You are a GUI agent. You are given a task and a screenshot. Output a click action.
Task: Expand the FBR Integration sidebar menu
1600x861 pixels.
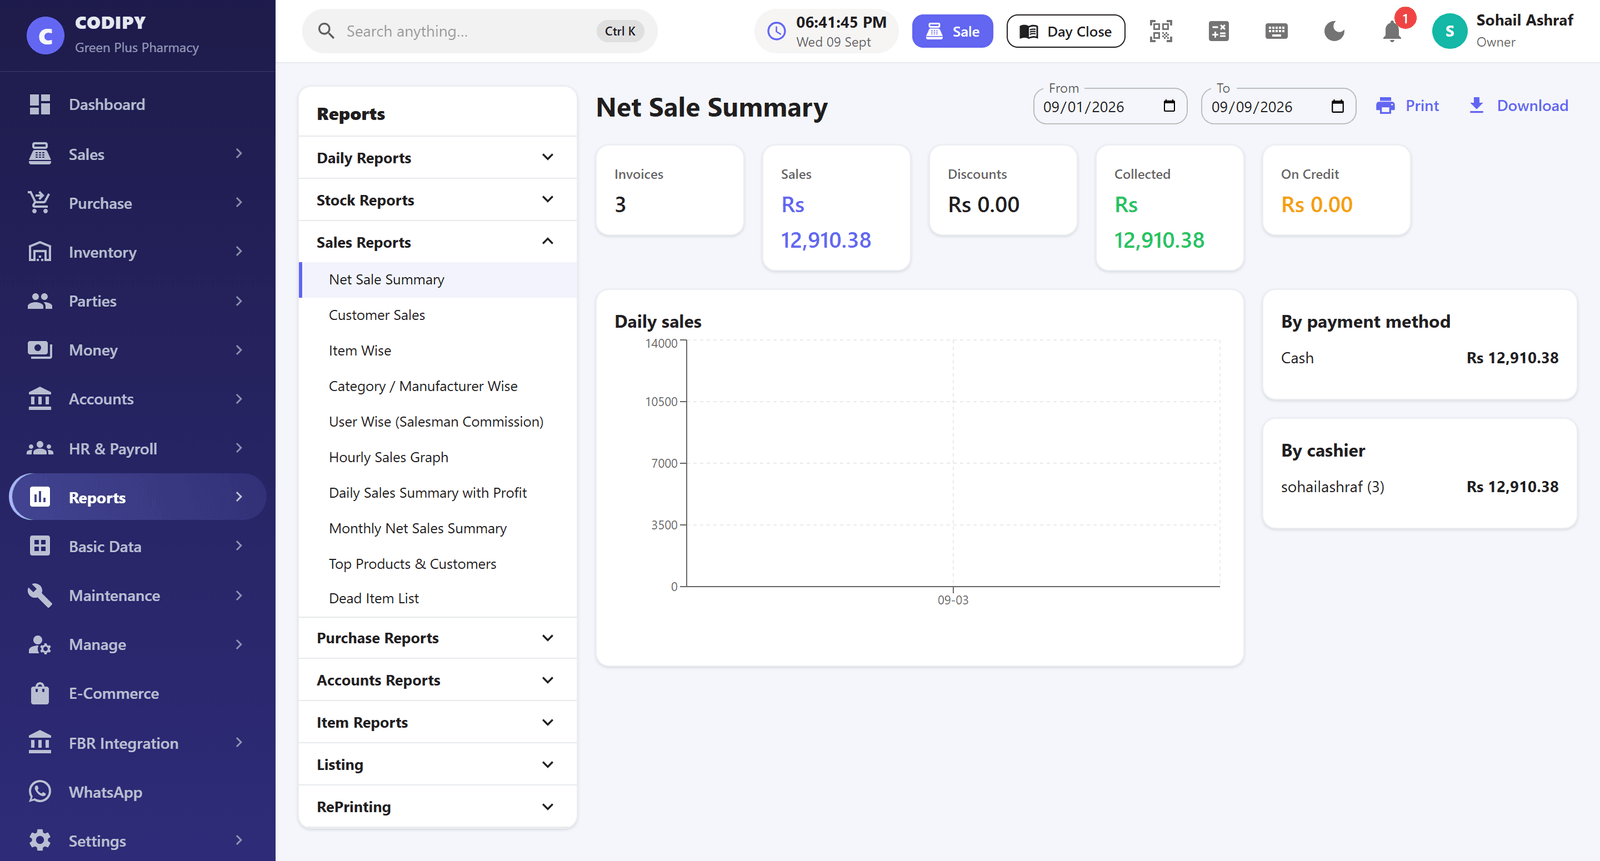(x=138, y=743)
